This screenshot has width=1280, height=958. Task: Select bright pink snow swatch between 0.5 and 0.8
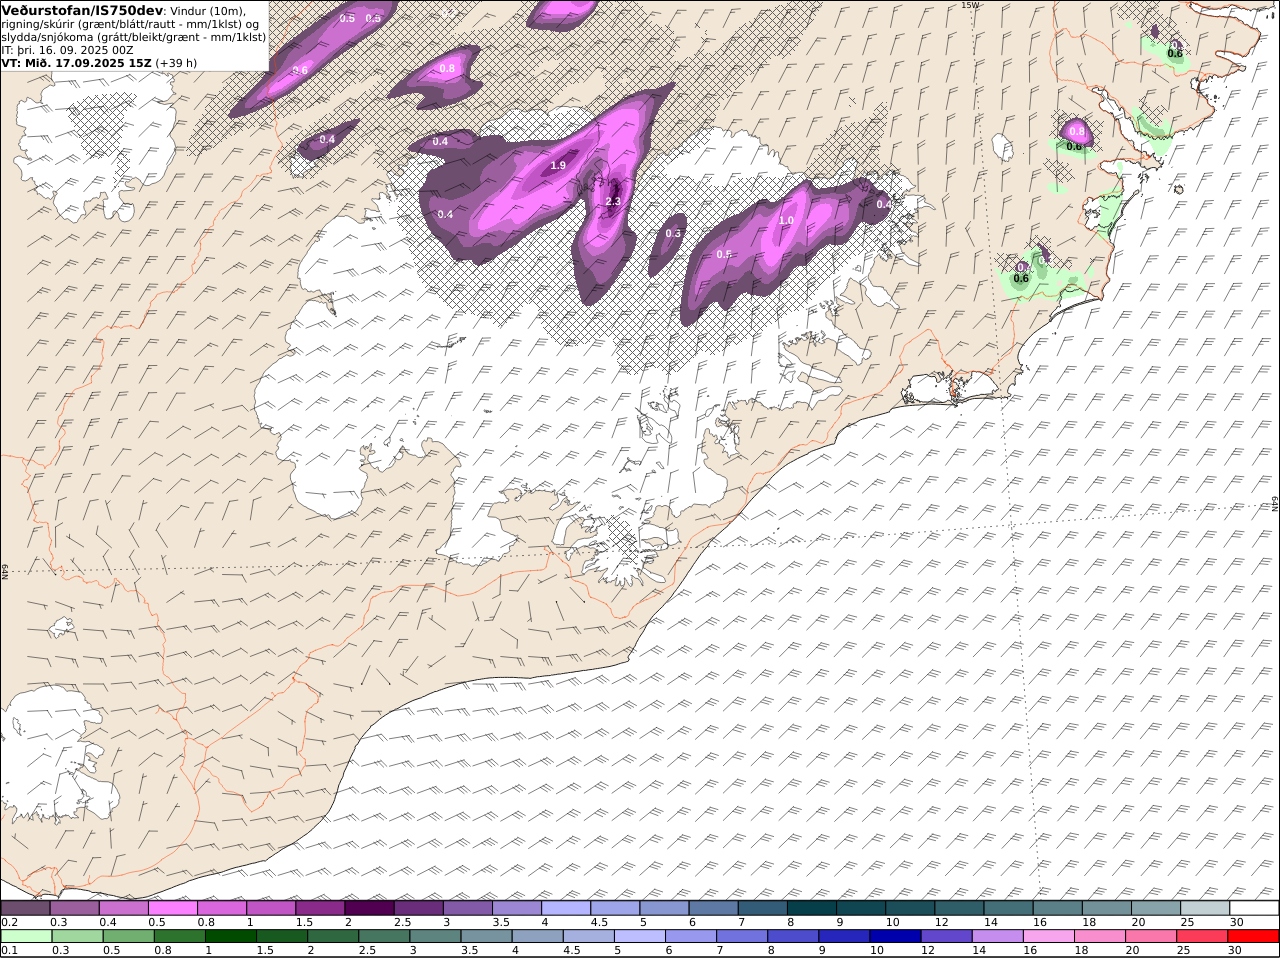[173, 908]
